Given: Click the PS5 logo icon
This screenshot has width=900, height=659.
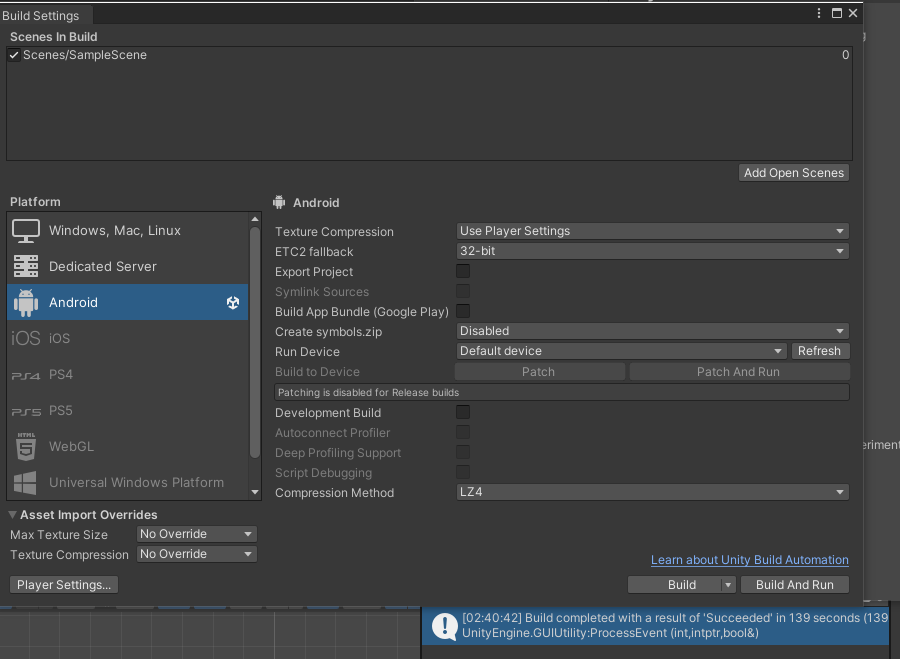Looking at the screenshot, I should tap(26, 412).
